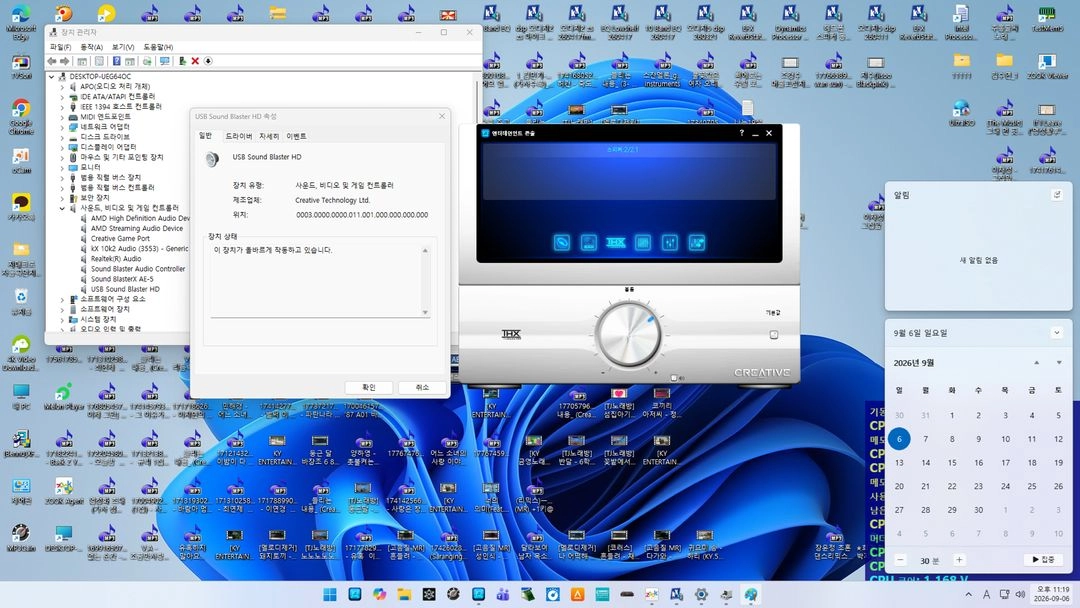Select Creative Game Port in the device tree

[120, 238]
